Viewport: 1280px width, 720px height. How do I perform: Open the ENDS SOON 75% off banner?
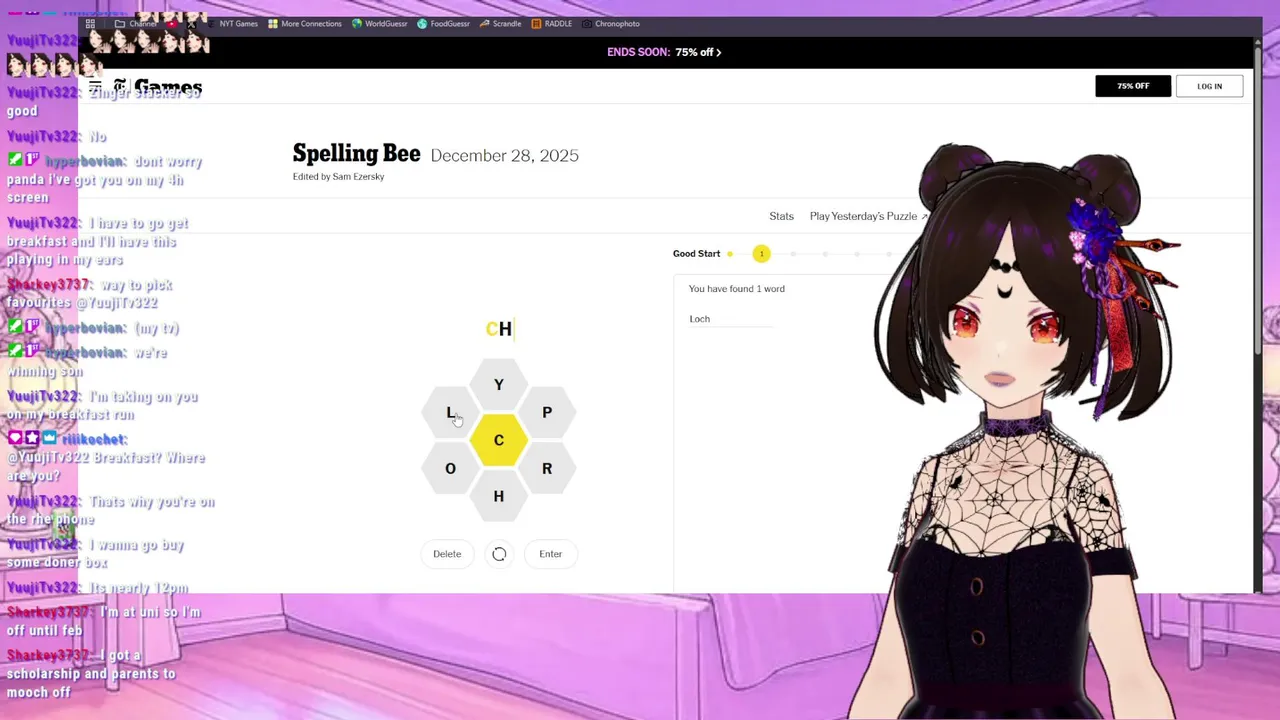[x=664, y=52]
